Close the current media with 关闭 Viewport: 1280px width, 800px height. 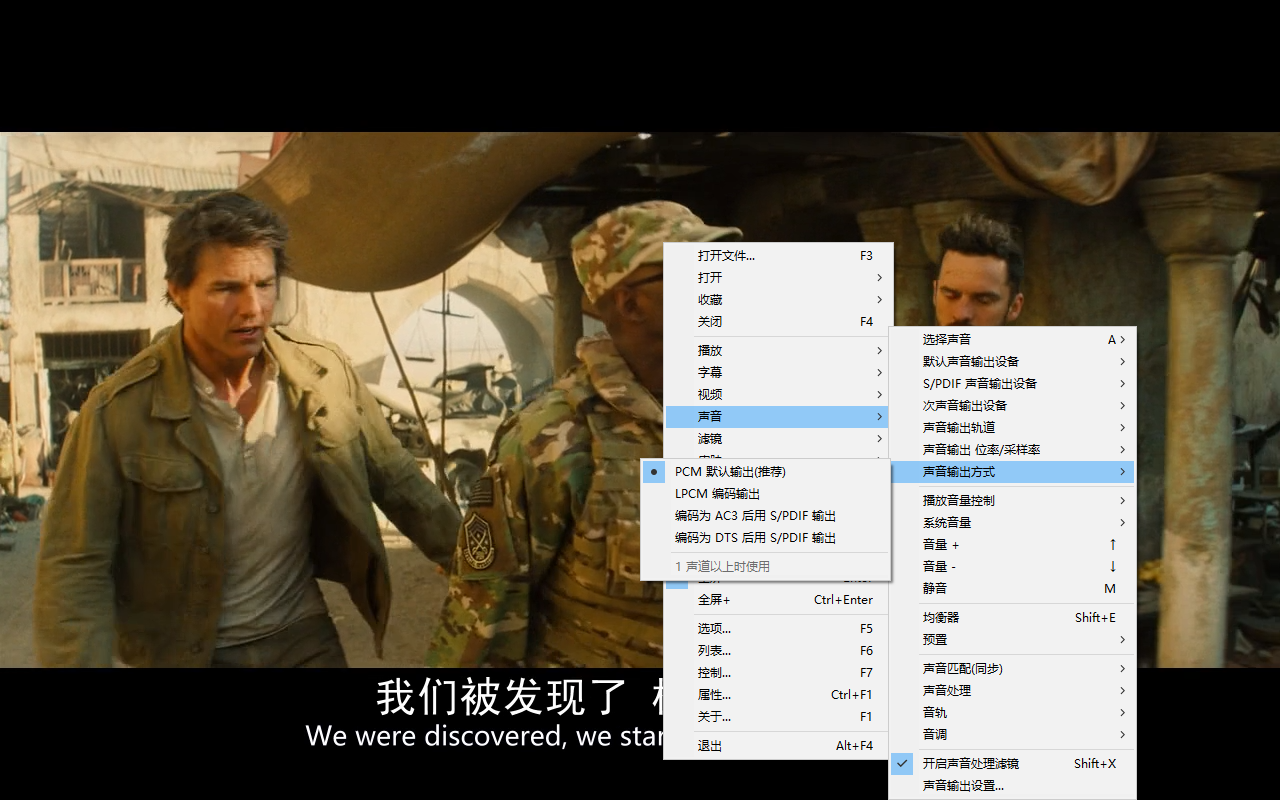click(x=710, y=321)
